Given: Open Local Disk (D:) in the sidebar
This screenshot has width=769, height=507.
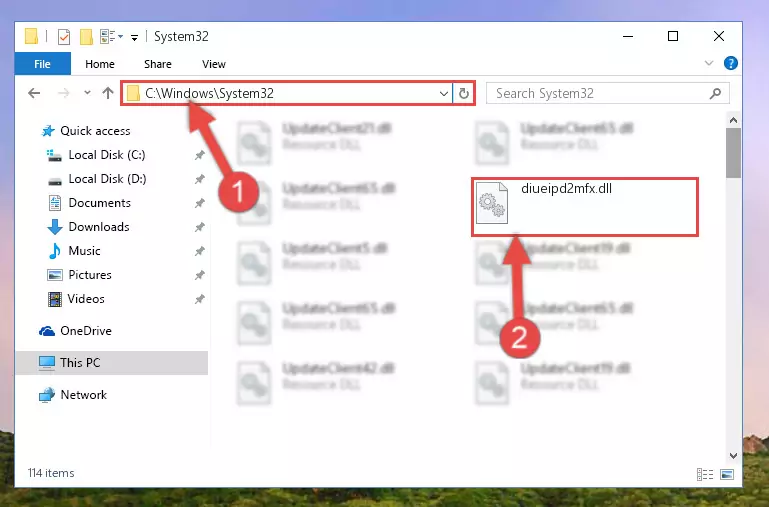Looking at the screenshot, I should [107, 179].
